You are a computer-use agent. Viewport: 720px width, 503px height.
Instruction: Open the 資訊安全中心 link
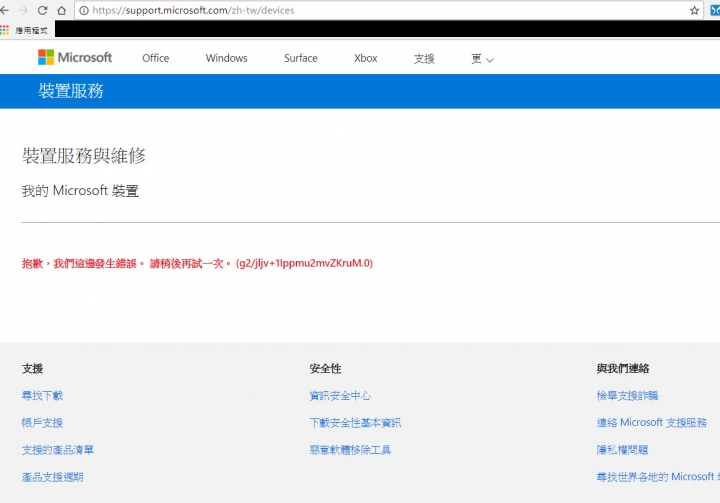[x=340, y=395]
